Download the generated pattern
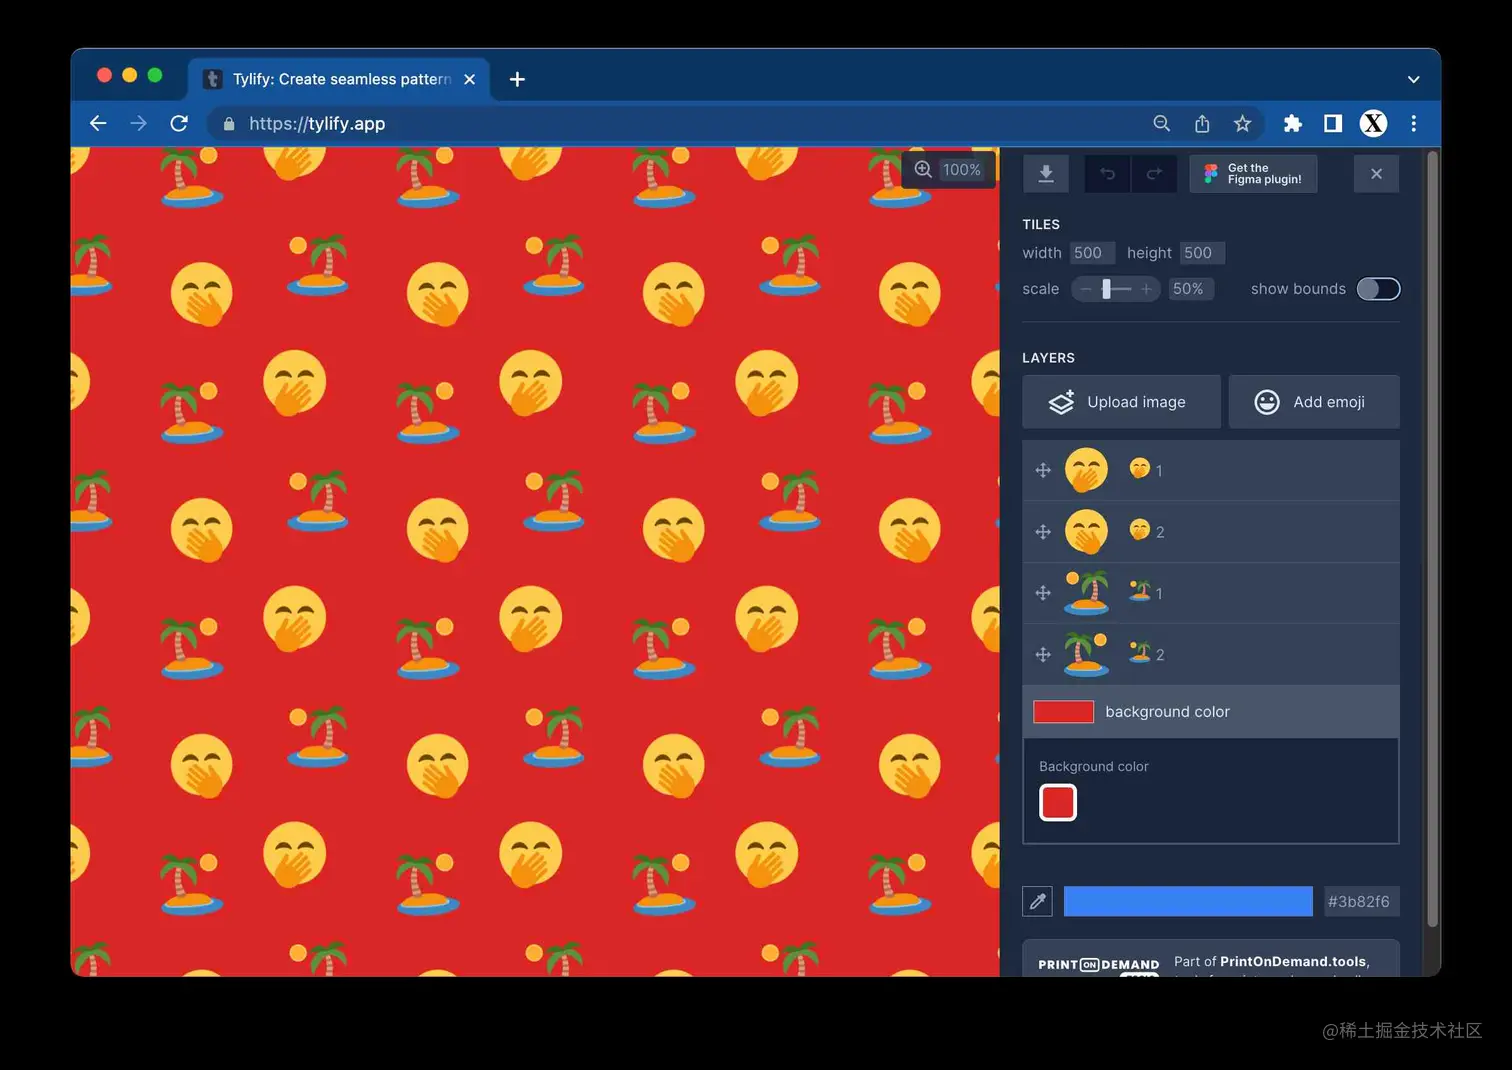1512x1070 pixels. click(x=1045, y=173)
